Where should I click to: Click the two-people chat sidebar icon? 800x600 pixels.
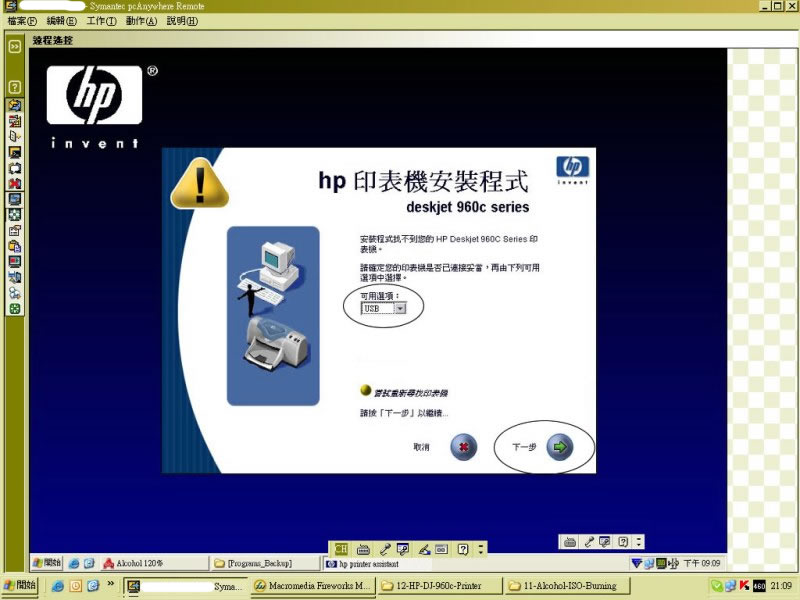coord(15,293)
